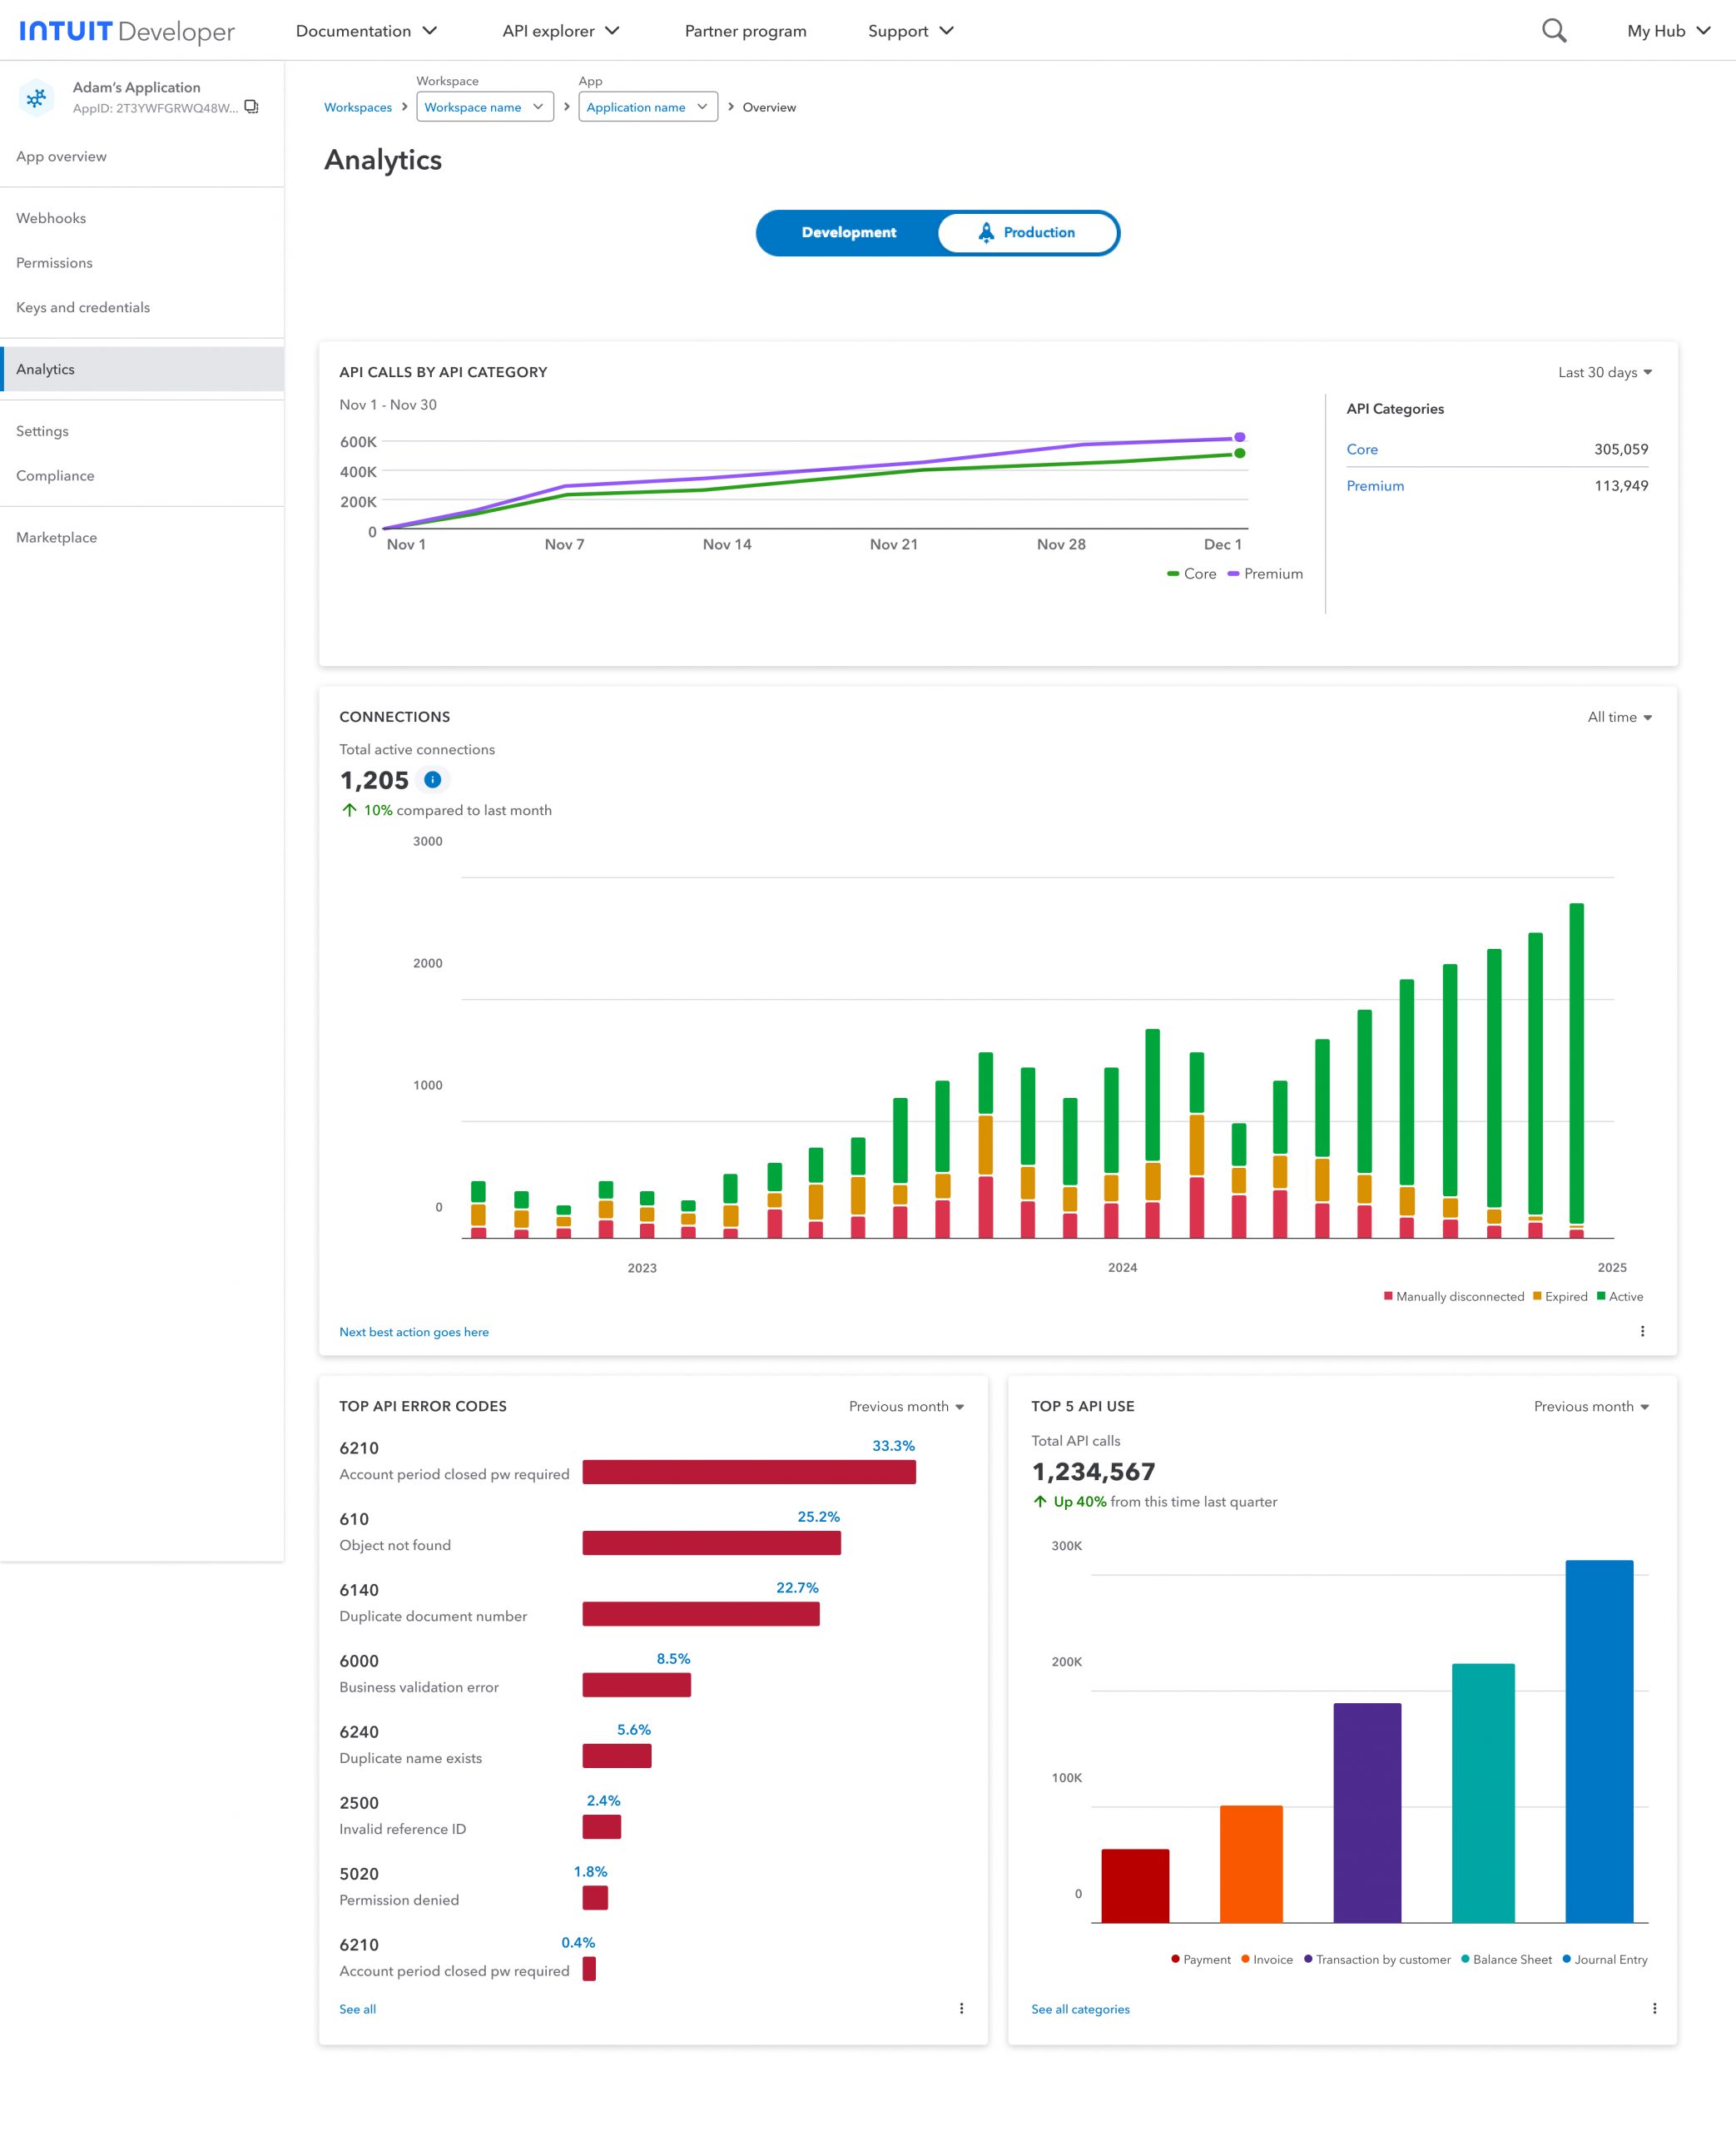Switch to Development environment
This screenshot has width=1736, height=2131.
848,232
